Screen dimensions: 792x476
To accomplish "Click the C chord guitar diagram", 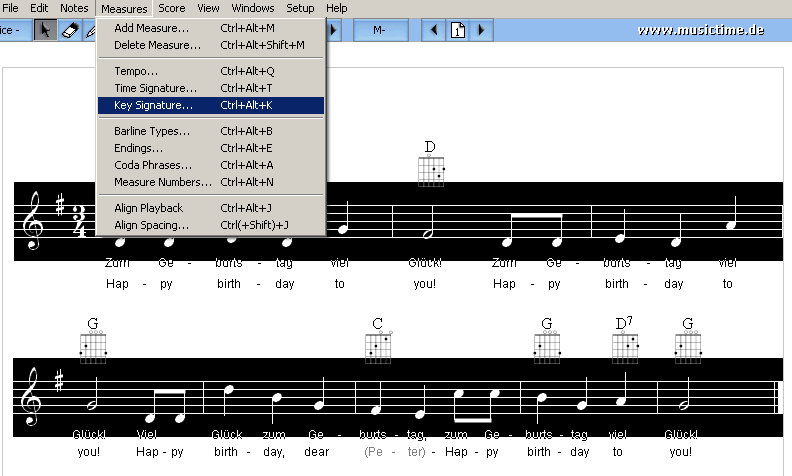I will click(x=378, y=347).
